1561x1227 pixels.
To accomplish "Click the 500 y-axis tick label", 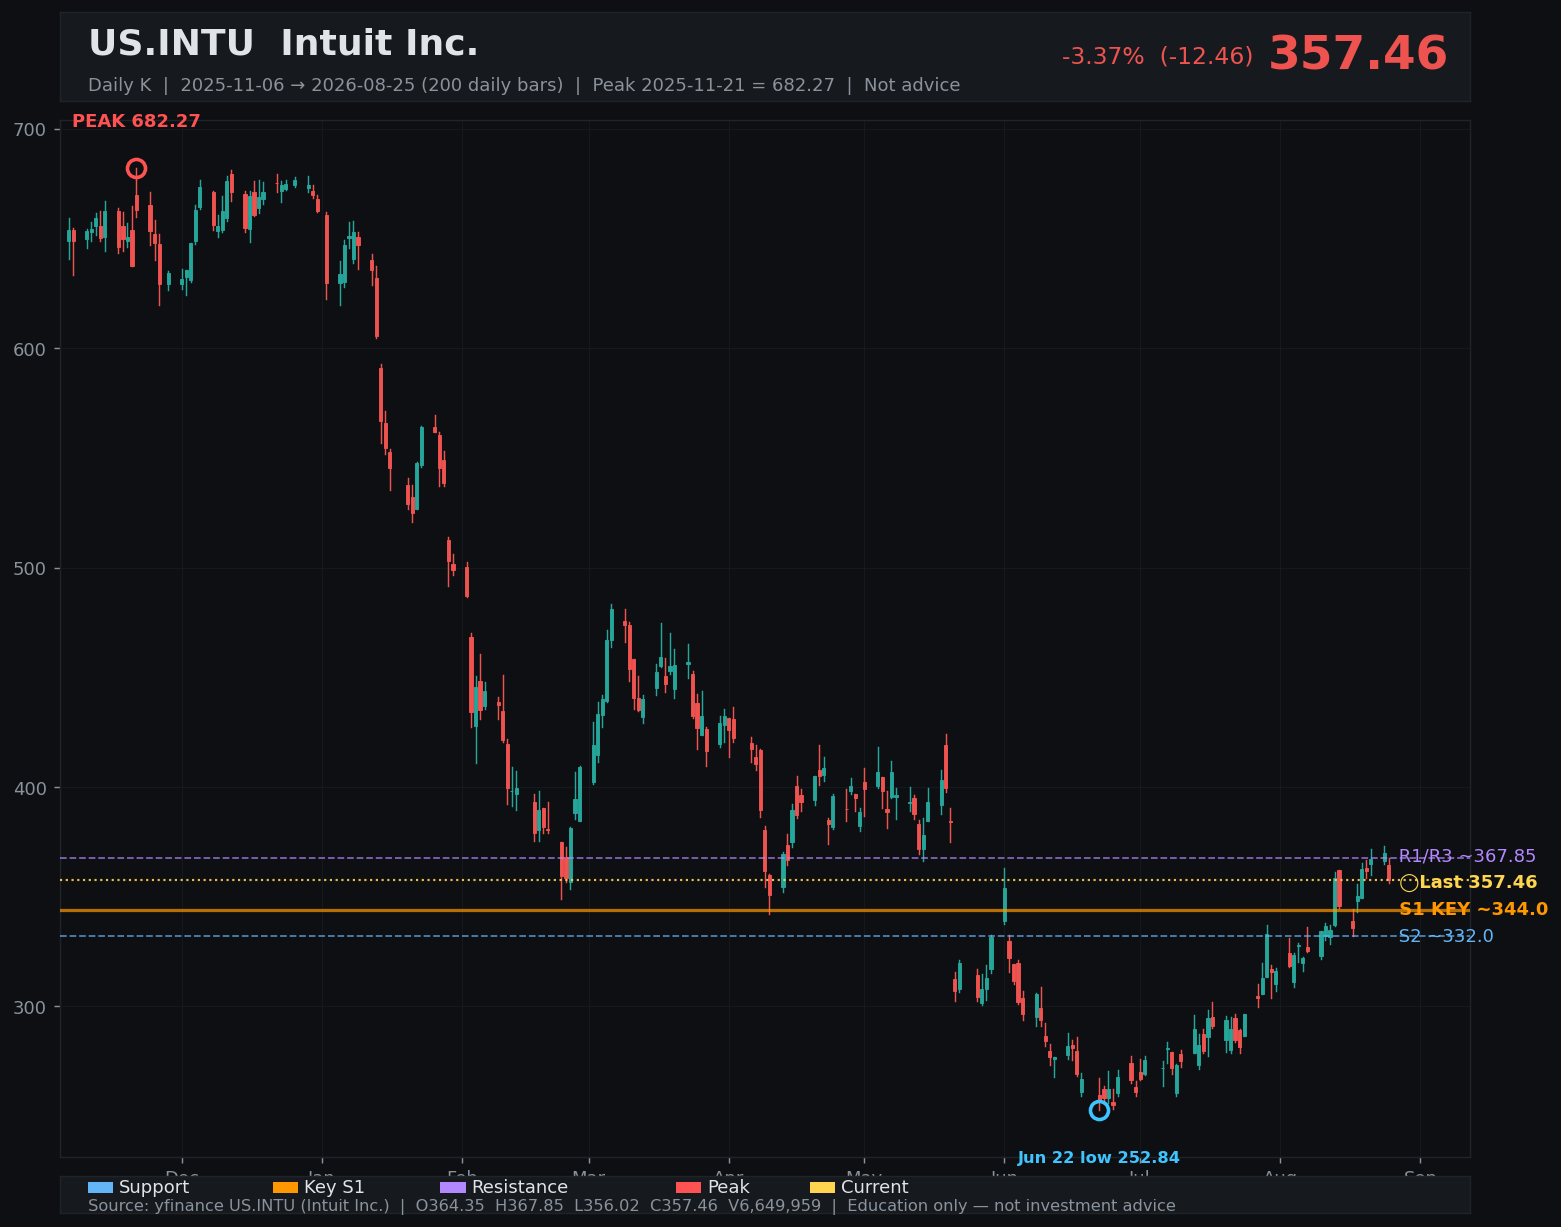I will pyautogui.click(x=30, y=568).
